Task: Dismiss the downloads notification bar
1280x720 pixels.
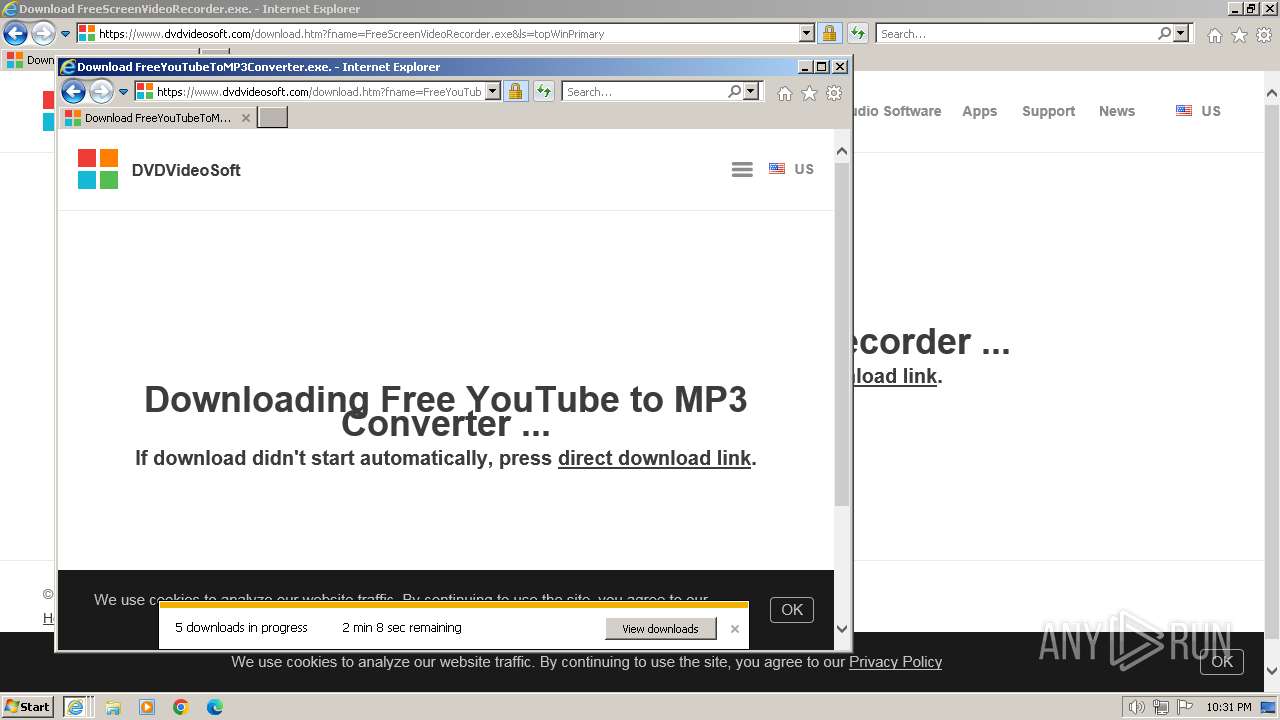Action: point(735,629)
